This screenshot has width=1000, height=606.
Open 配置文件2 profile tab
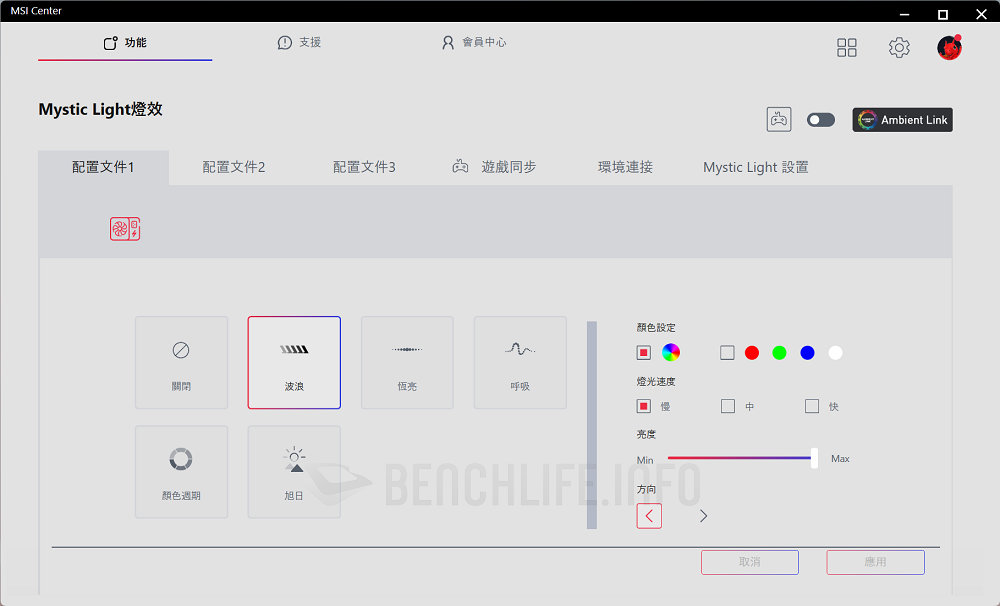234,167
